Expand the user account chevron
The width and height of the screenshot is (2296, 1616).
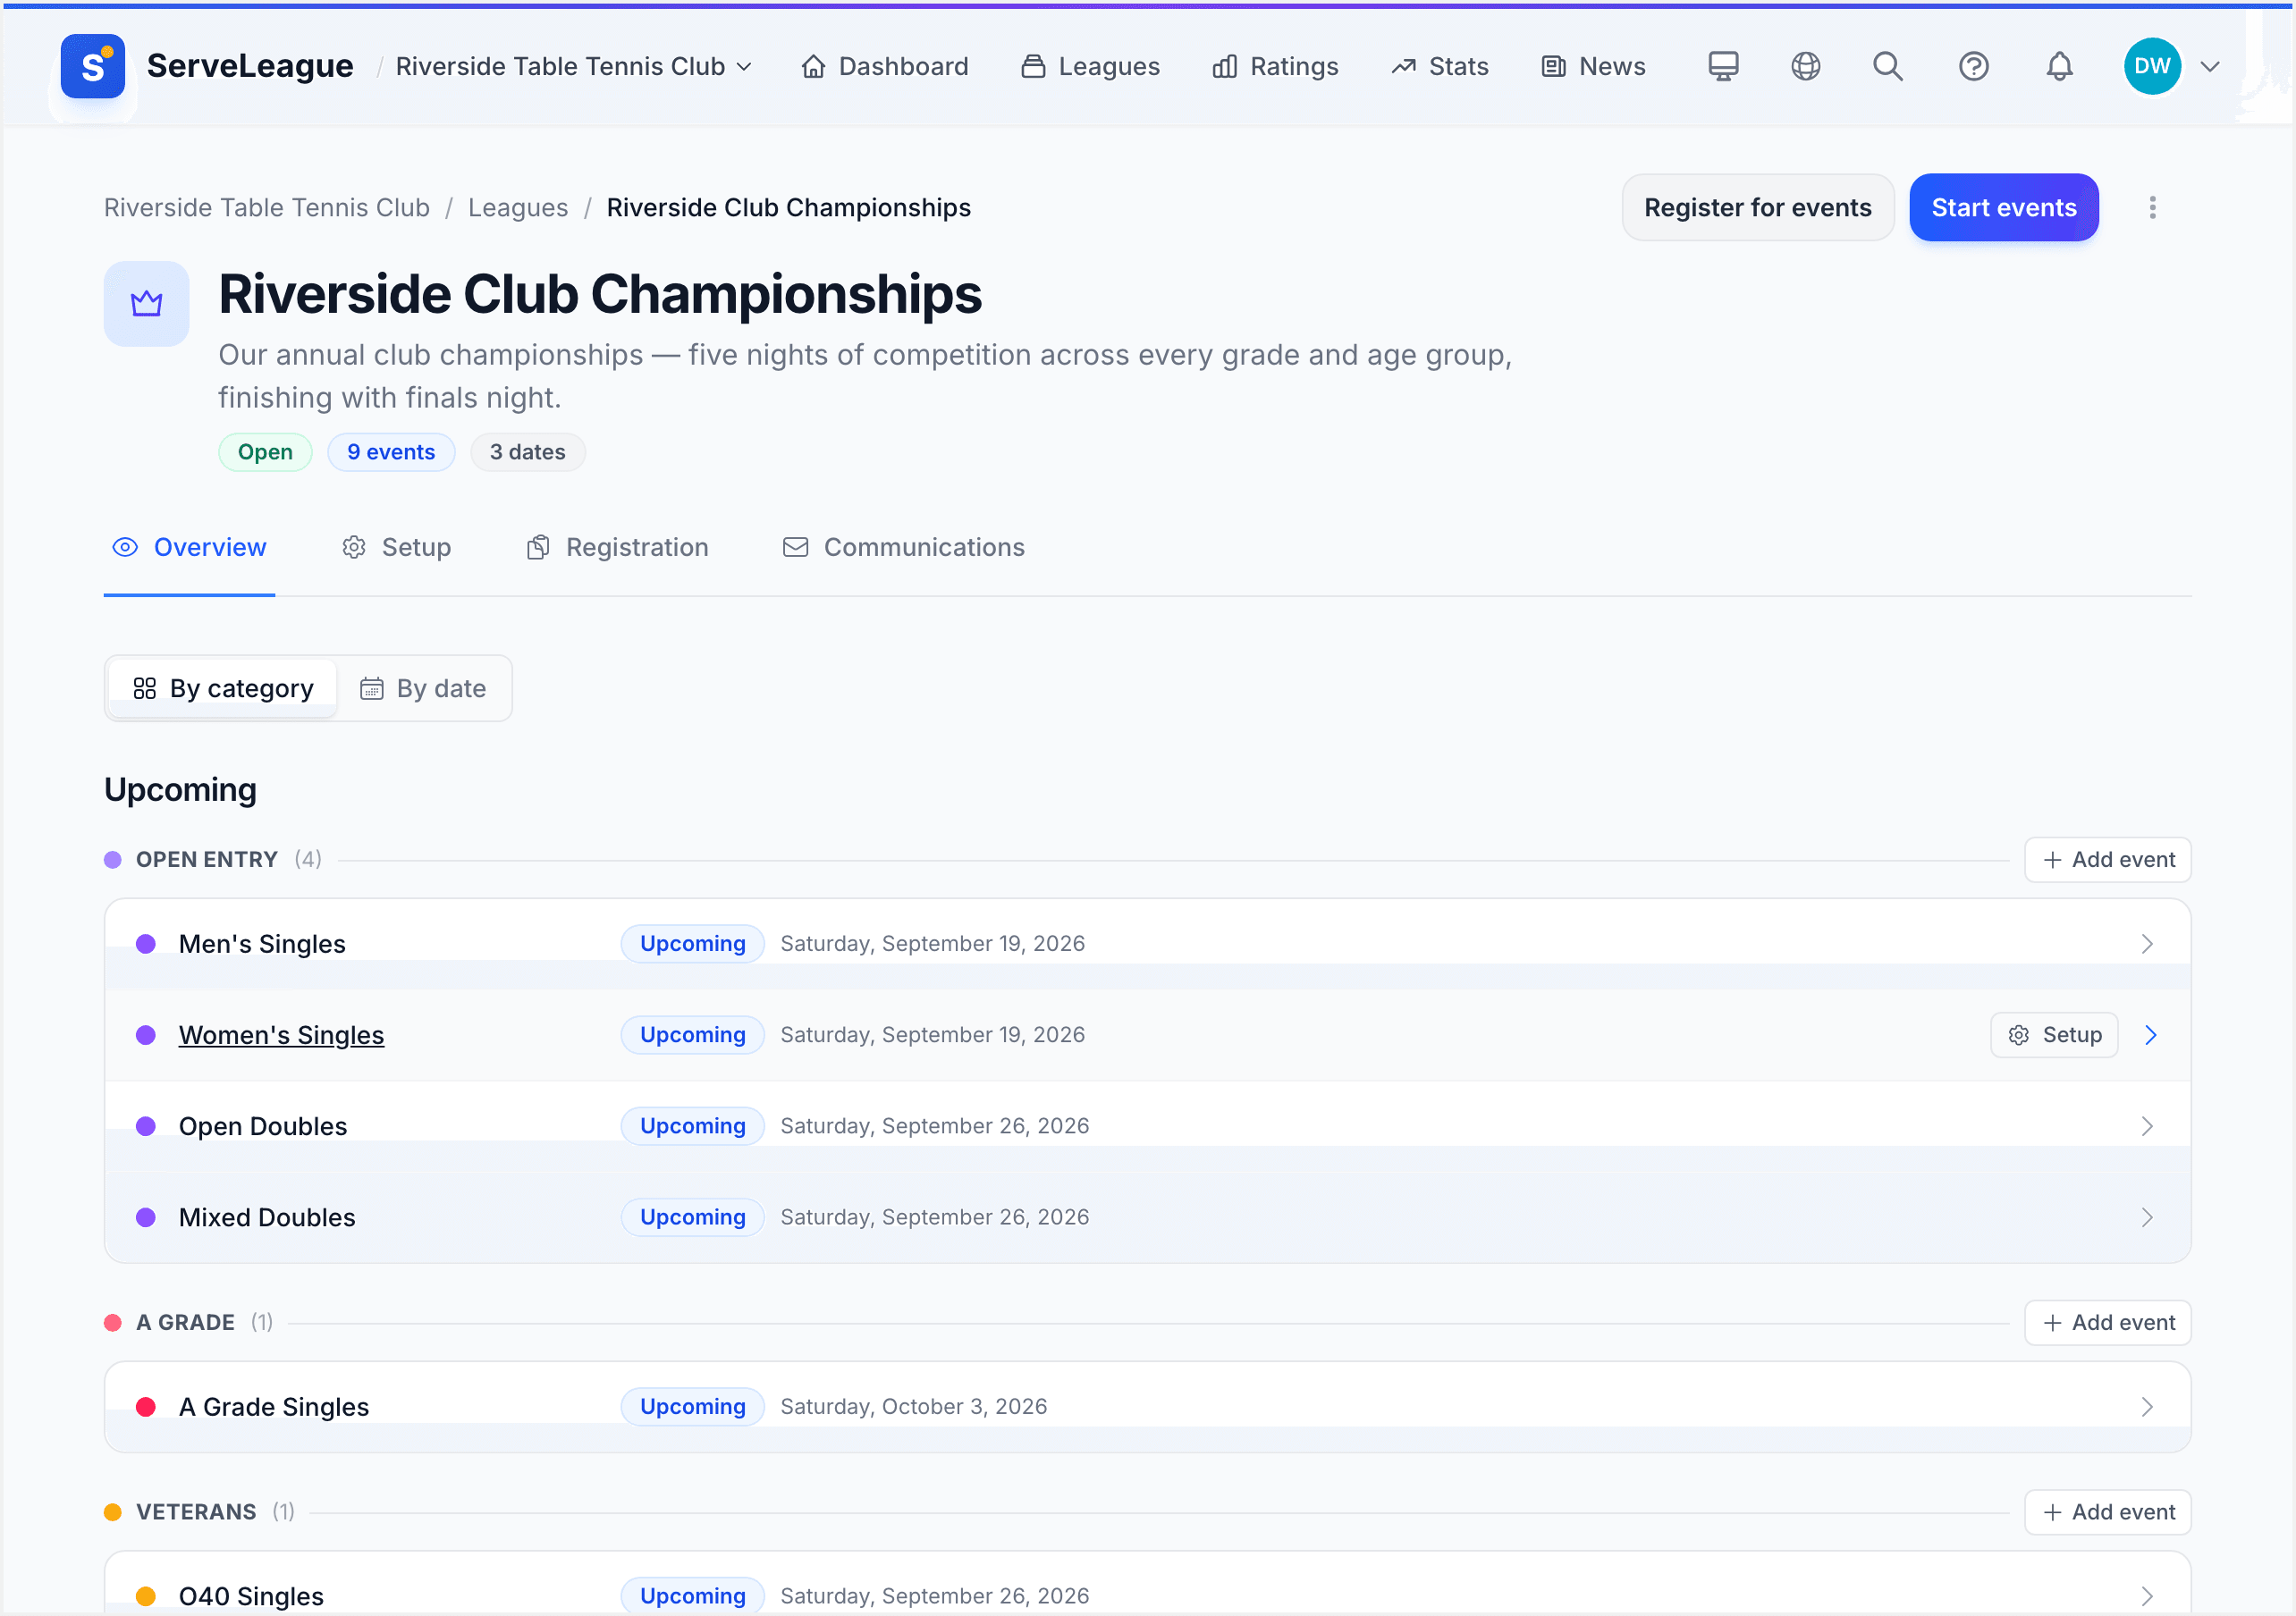coord(2210,66)
